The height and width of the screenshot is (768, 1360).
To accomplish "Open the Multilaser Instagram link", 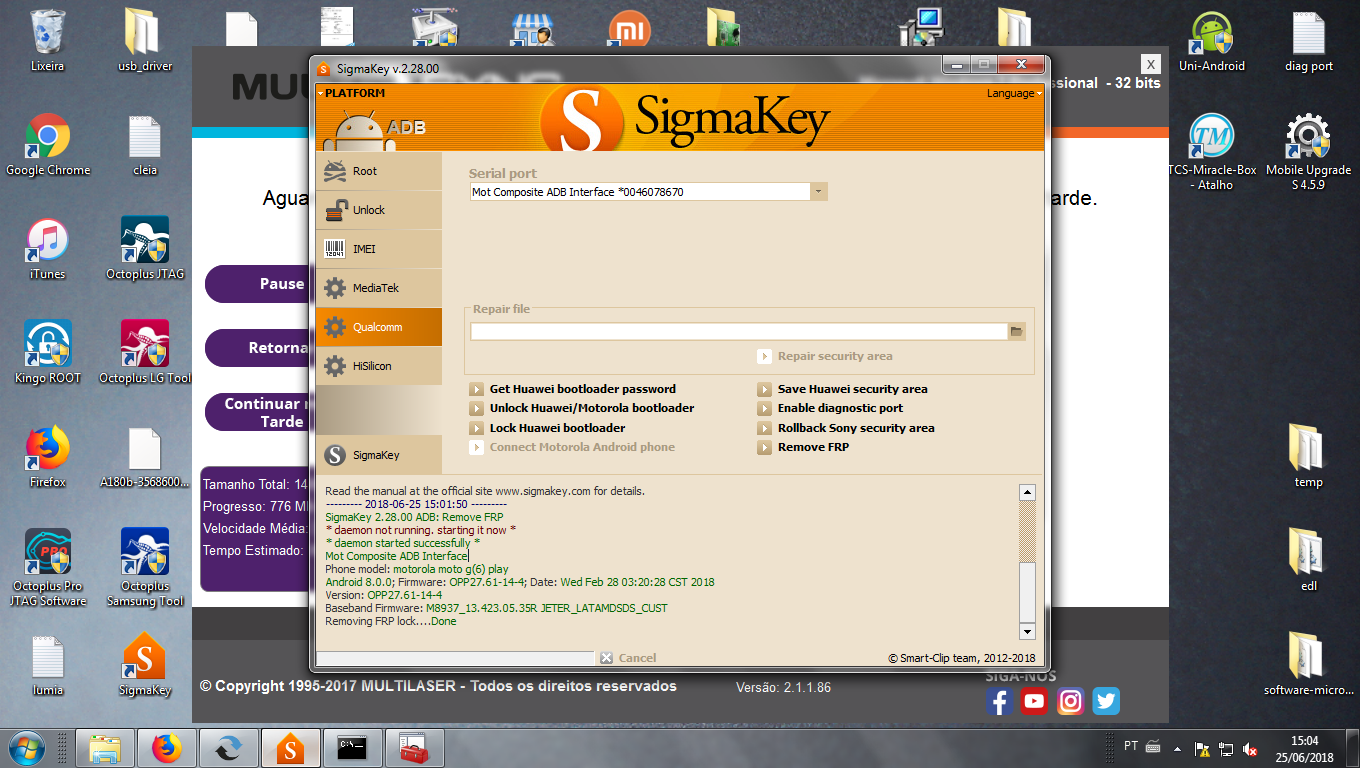I will pyautogui.click(x=1070, y=701).
